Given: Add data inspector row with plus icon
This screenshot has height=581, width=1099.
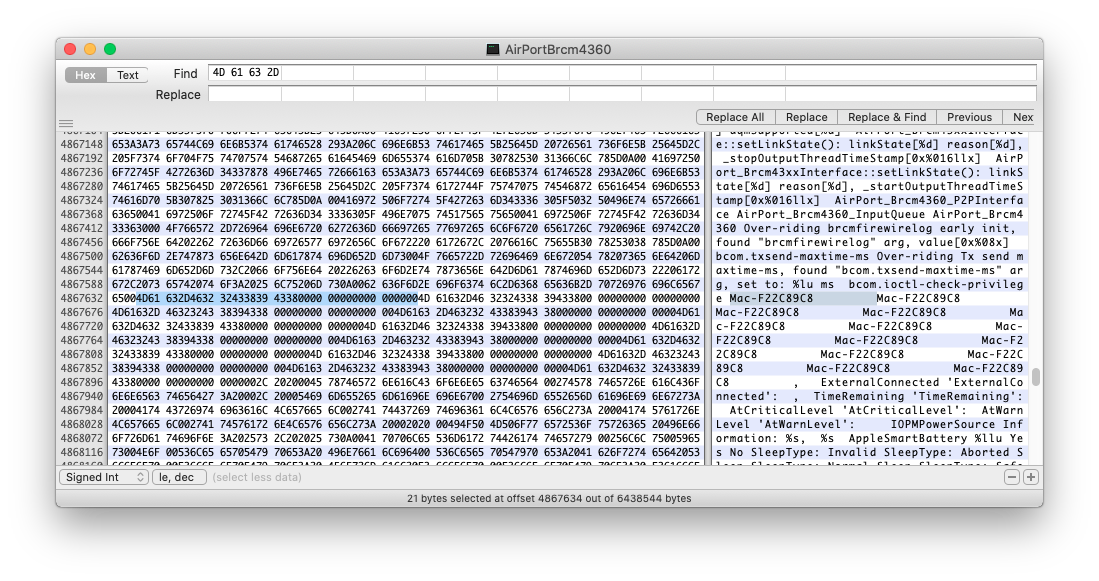Looking at the screenshot, I should point(1030,477).
